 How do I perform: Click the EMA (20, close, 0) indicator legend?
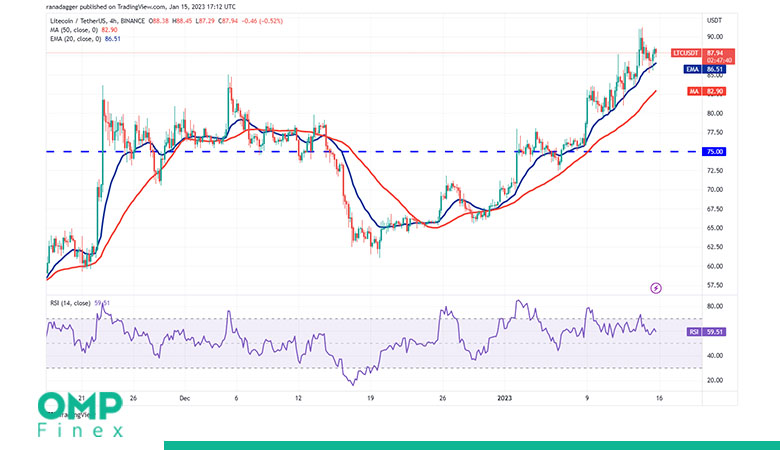(x=78, y=39)
